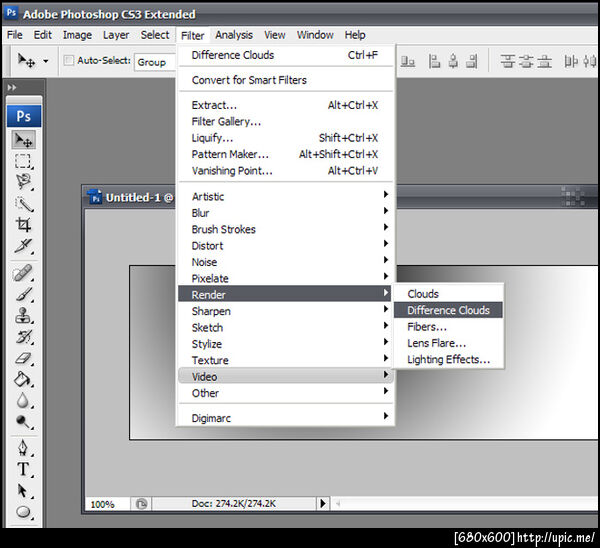The width and height of the screenshot is (600, 548).
Task: Click the align bottom edges icon
Action: click(408, 61)
